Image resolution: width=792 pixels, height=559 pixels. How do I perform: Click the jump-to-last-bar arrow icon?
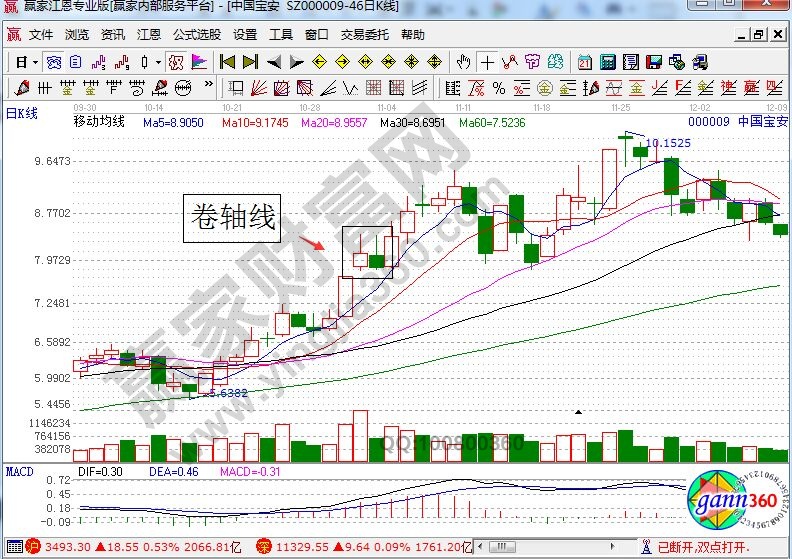[250, 62]
